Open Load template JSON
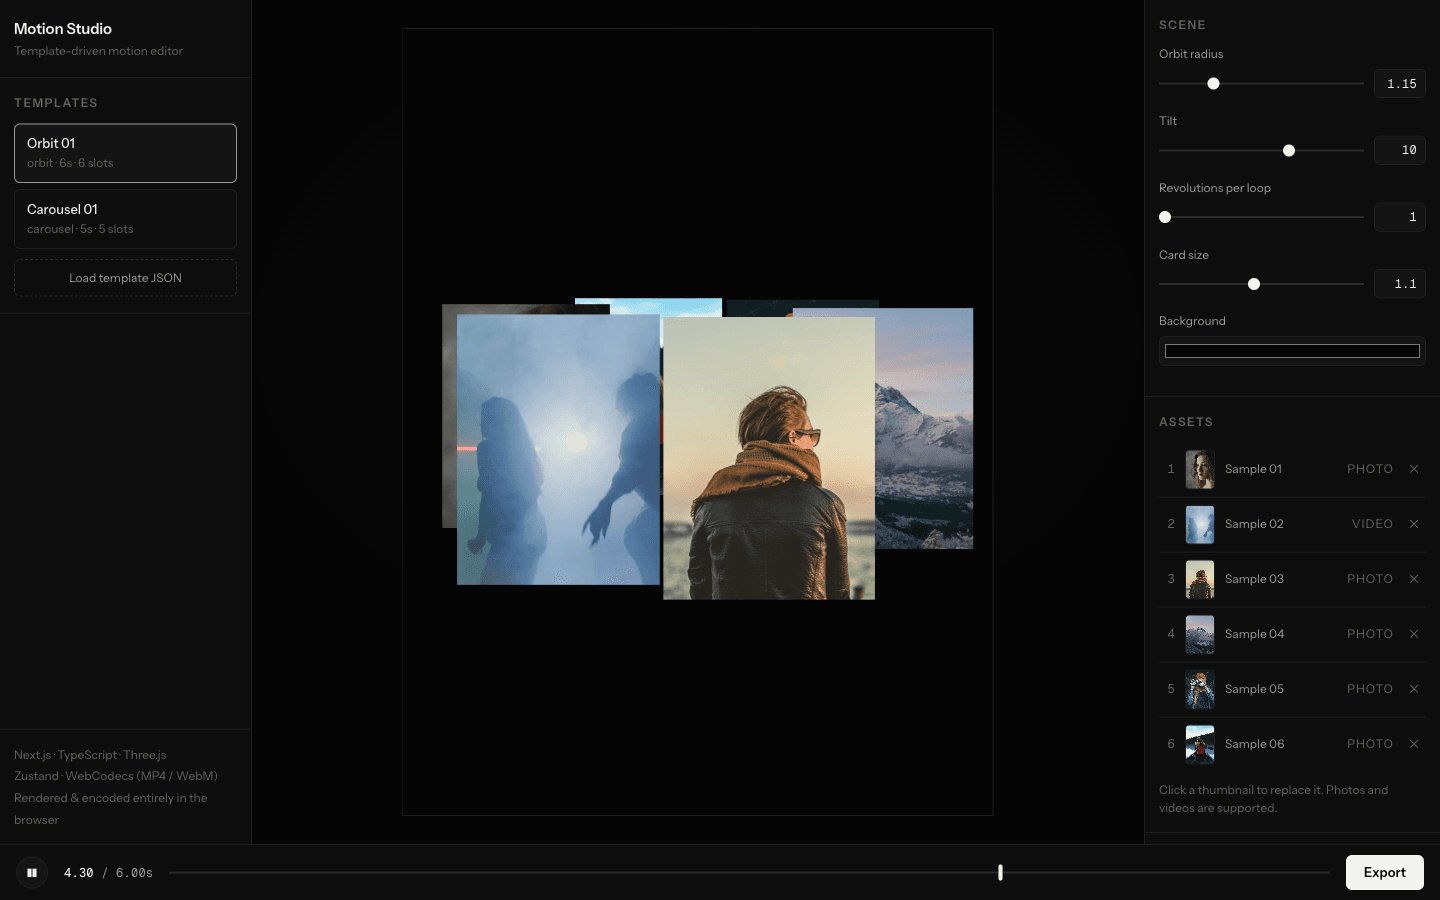The width and height of the screenshot is (1440, 900). pyautogui.click(x=125, y=278)
